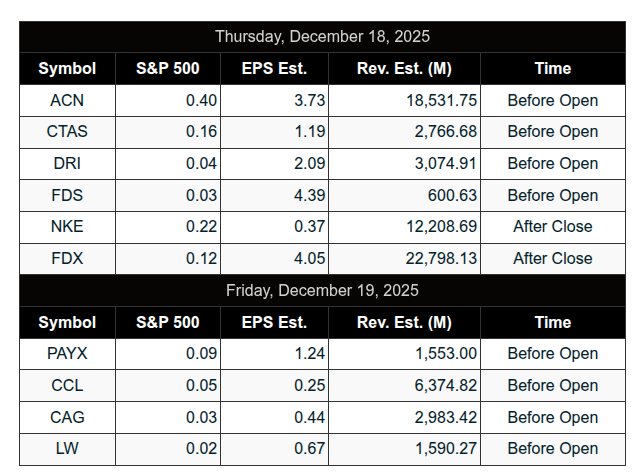Click the PAYX symbol
The width and height of the screenshot is (633, 475).
[x=67, y=354]
